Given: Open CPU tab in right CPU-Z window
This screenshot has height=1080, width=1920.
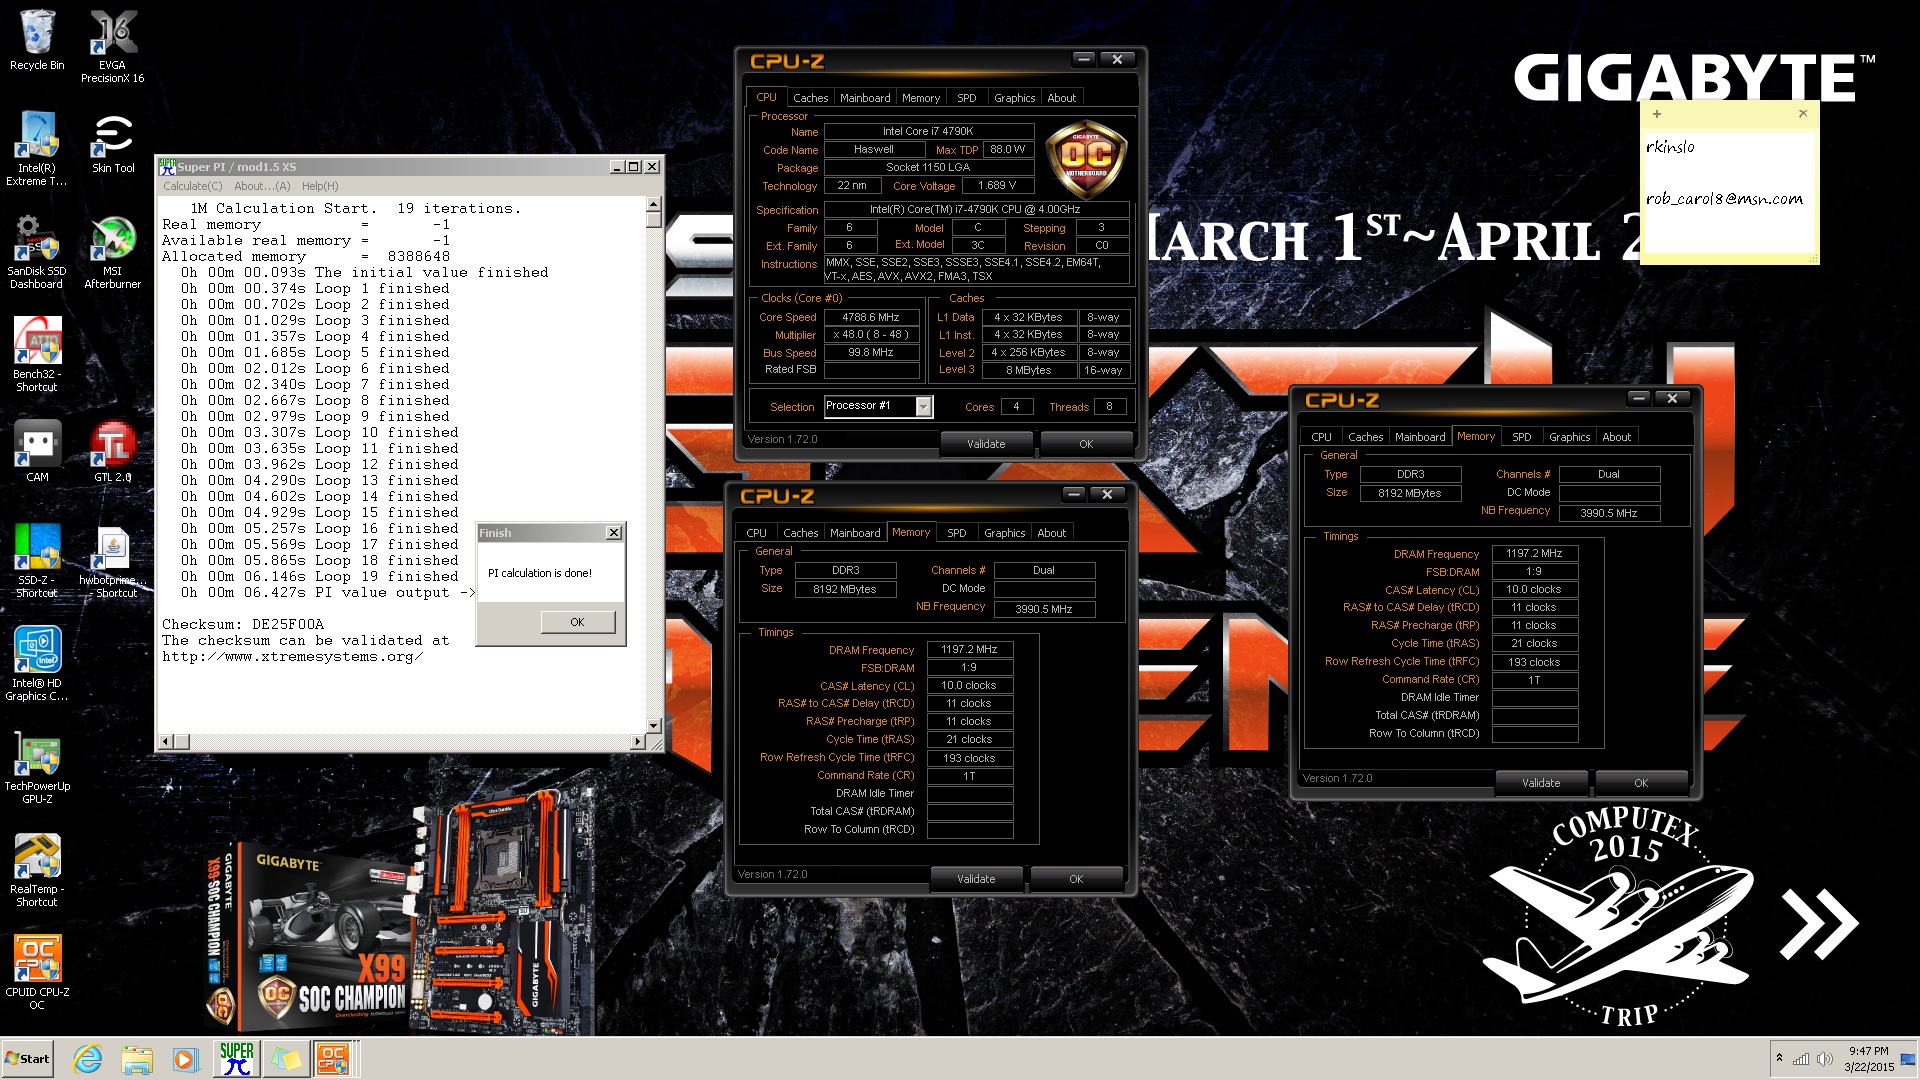Looking at the screenshot, I should 1322,437.
